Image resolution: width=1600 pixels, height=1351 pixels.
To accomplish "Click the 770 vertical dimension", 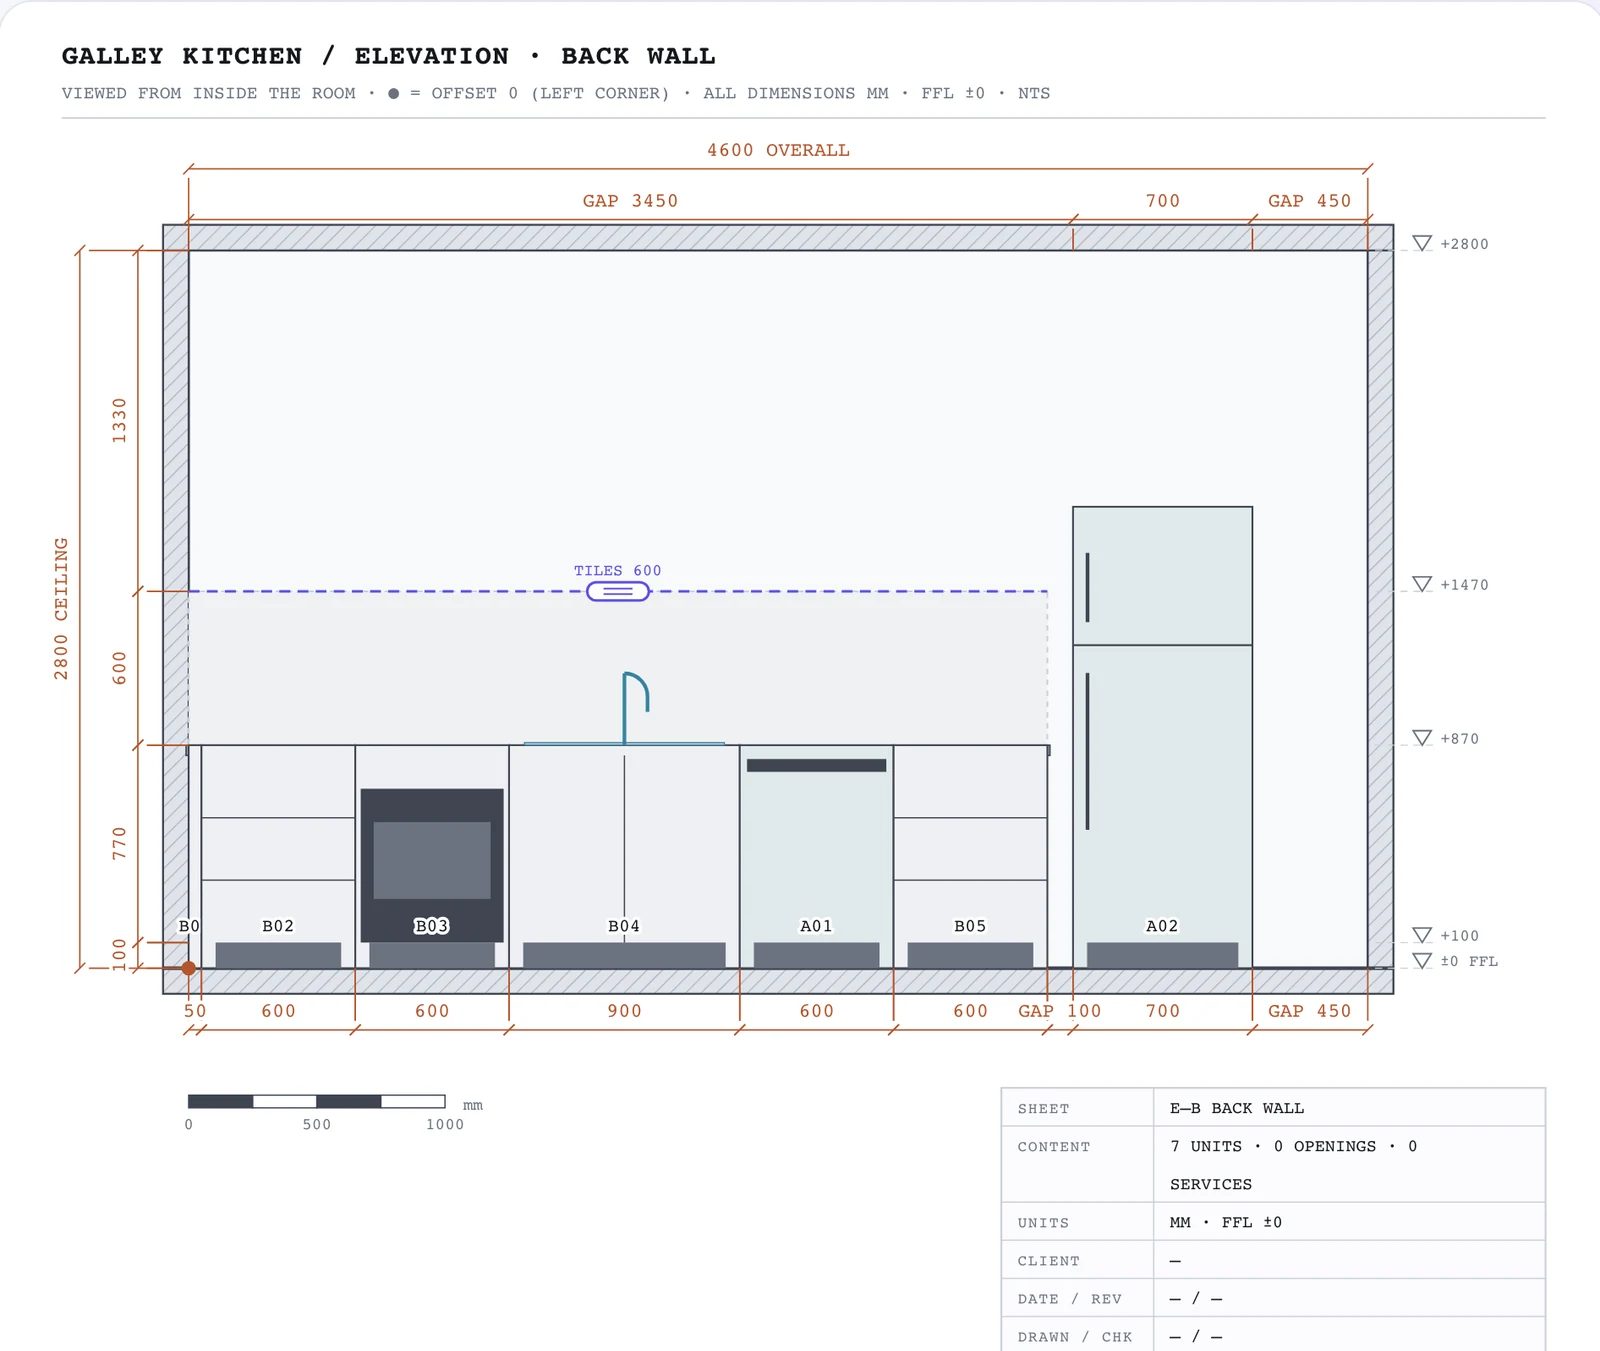I will point(120,843).
